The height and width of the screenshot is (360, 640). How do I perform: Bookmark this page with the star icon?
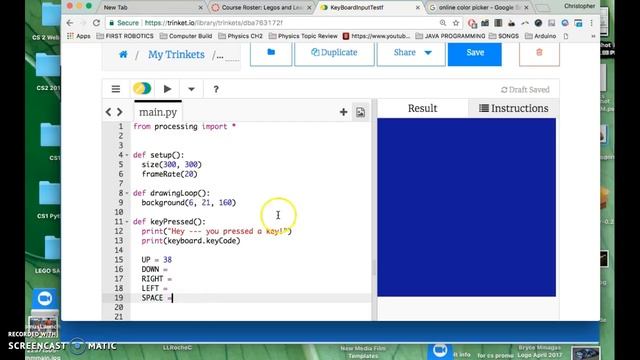click(456, 23)
